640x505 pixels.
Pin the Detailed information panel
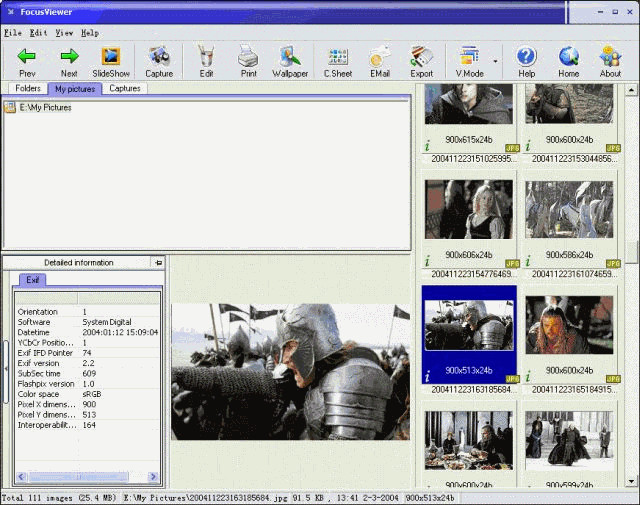pyautogui.click(x=158, y=263)
